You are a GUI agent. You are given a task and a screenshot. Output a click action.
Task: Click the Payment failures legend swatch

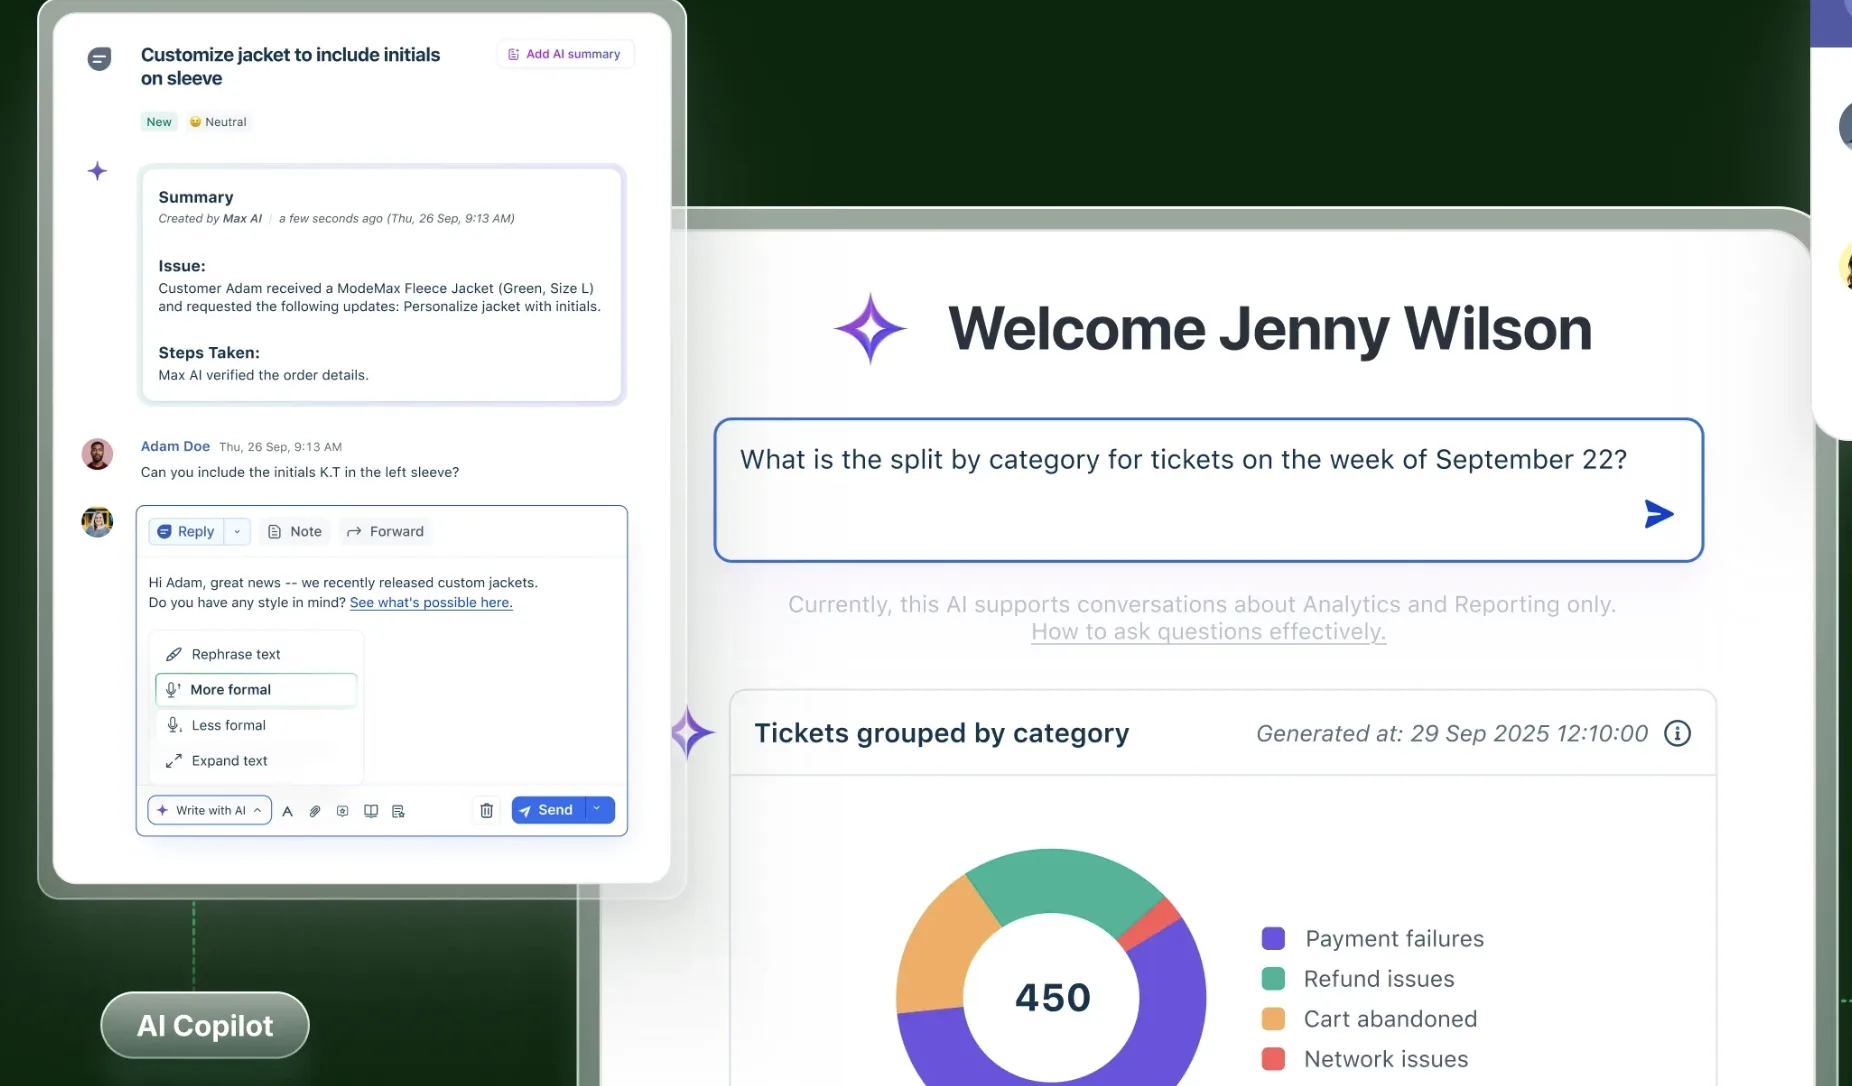pyautogui.click(x=1273, y=938)
